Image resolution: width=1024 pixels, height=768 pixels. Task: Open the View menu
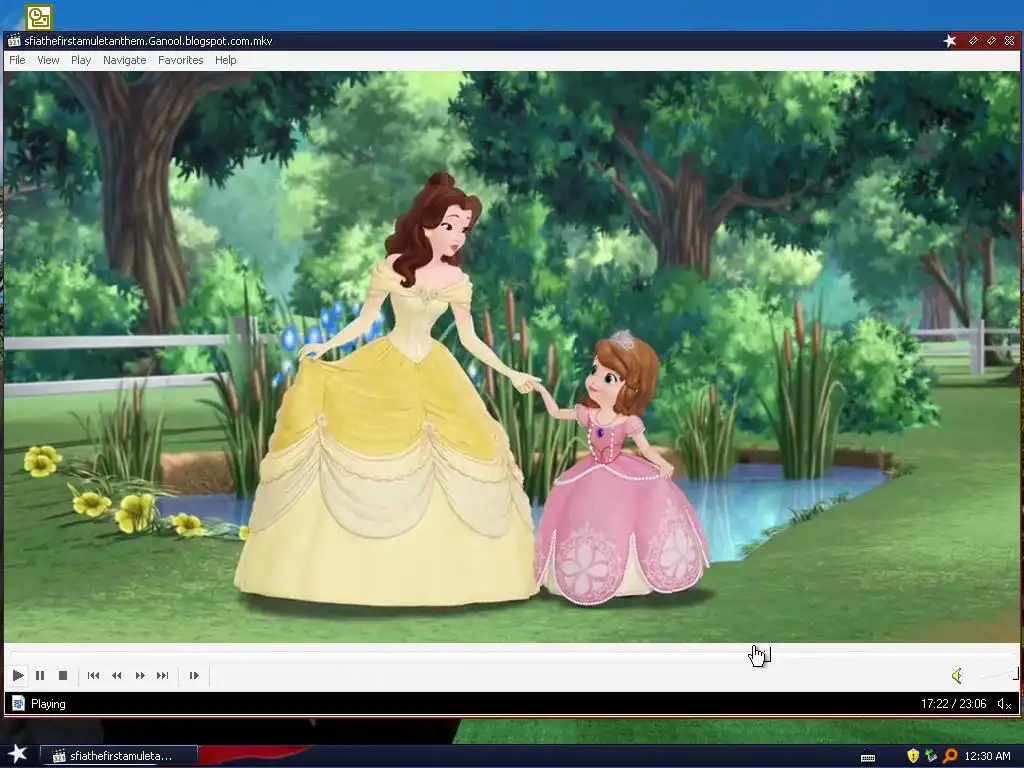[x=48, y=60]
